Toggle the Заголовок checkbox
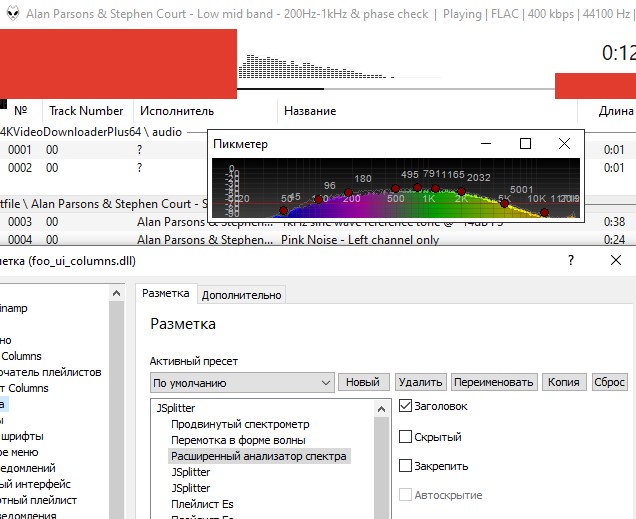 [405, 406]
